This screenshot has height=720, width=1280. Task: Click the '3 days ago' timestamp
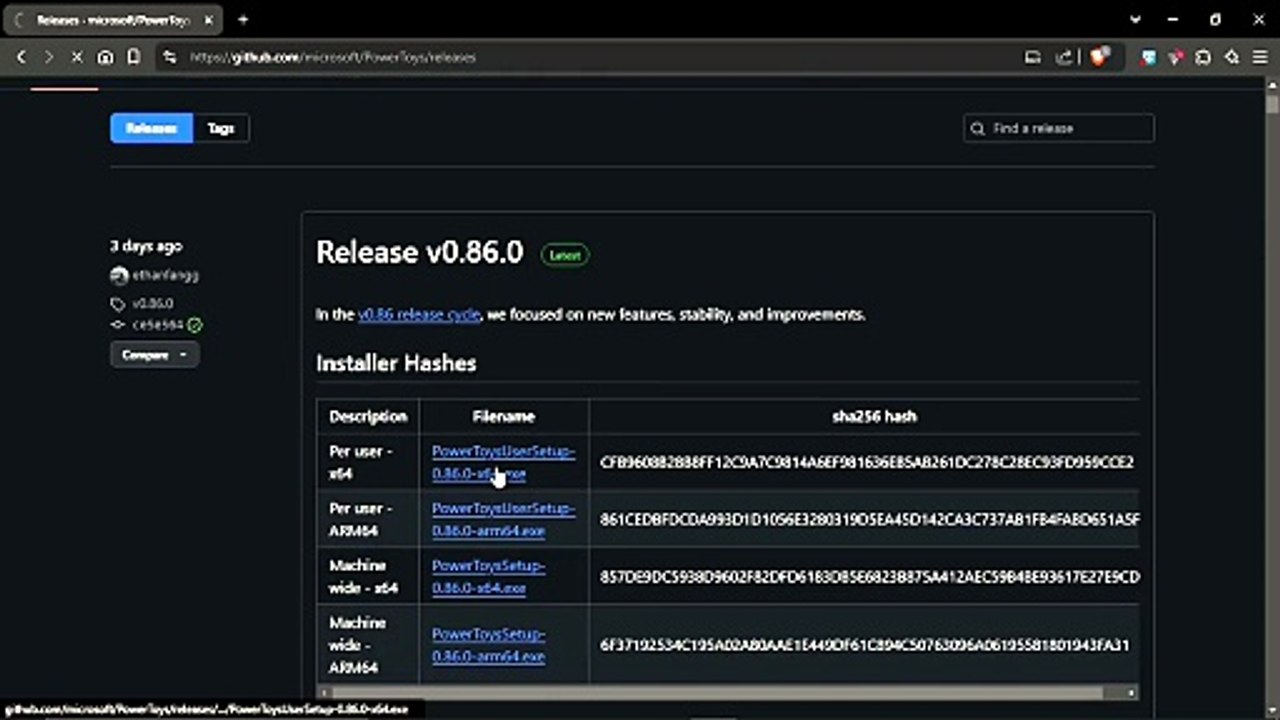[x=146, y=246]
